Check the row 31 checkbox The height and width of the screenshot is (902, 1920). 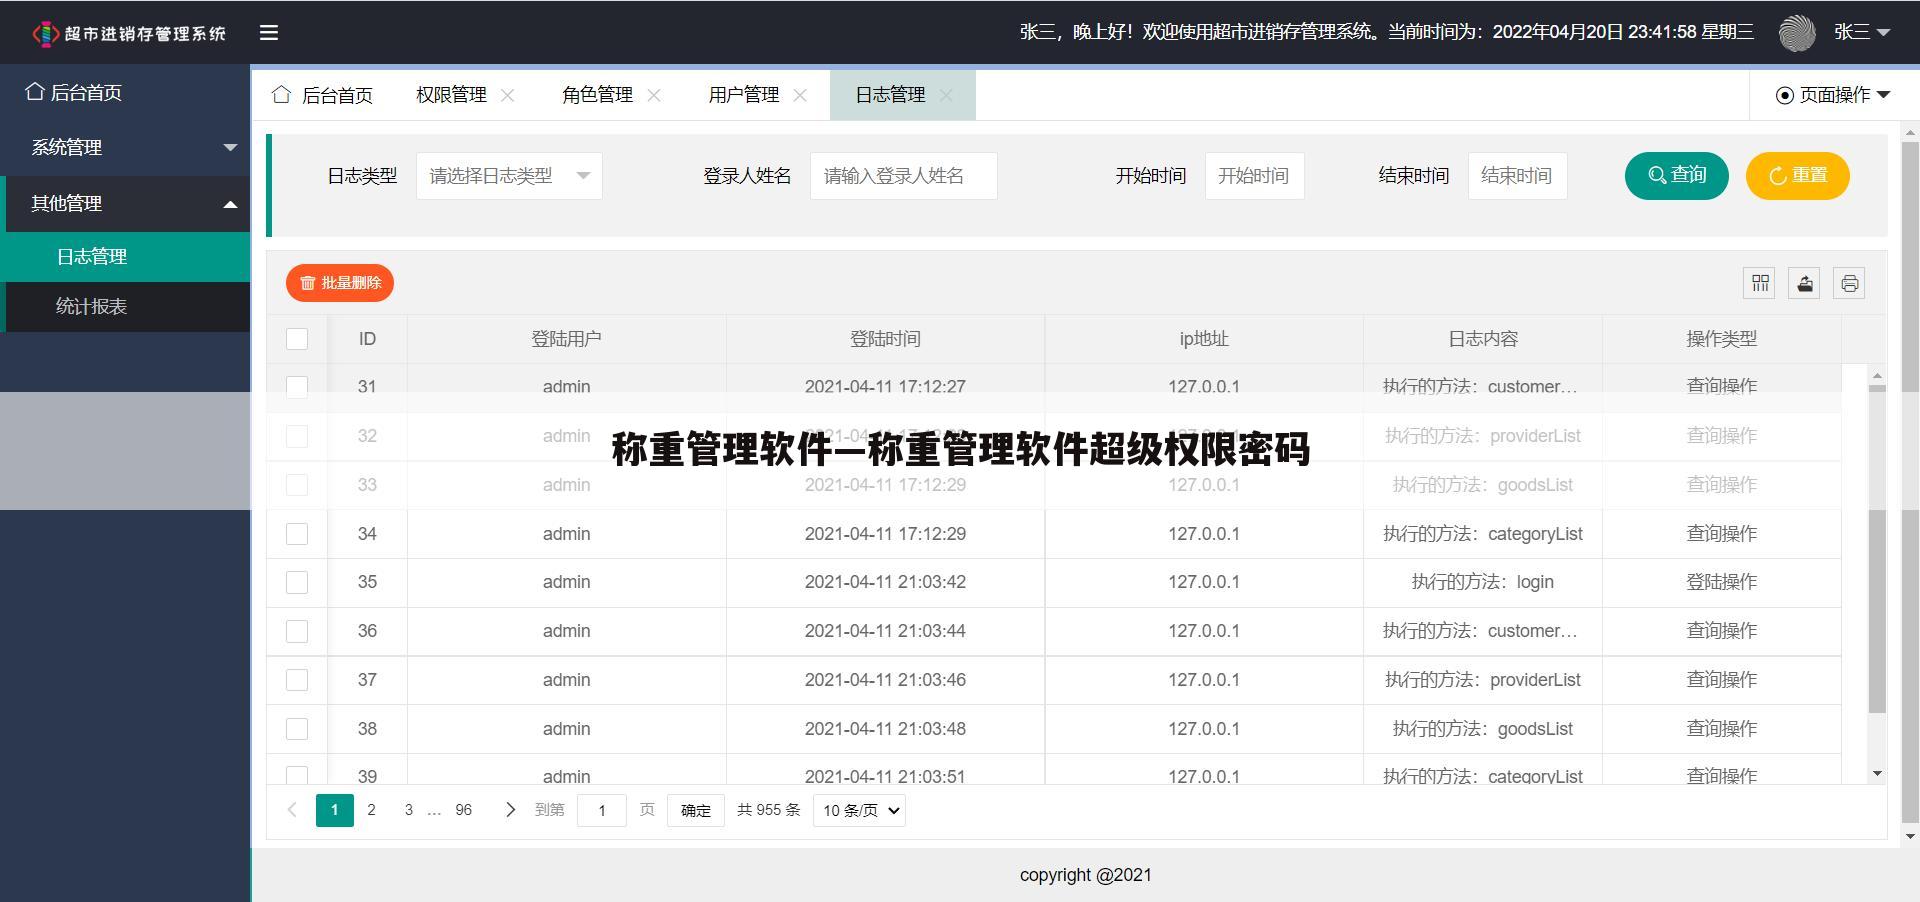pyautogui.click(x=297, y=387)
